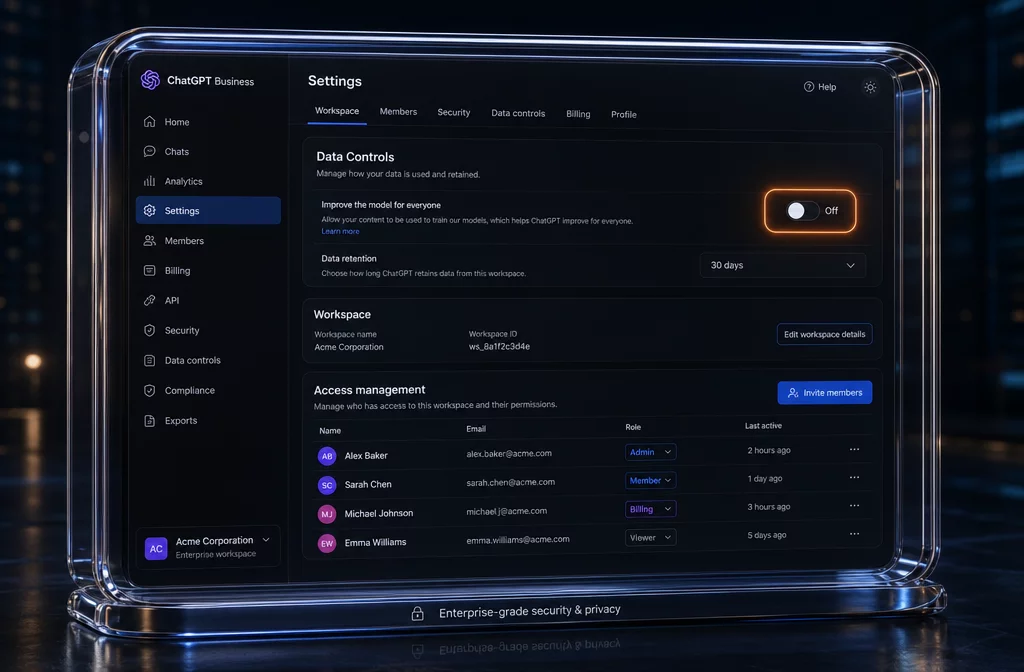Image resolution: width=1024 pixels, height=672 pixels.
Task: Change Michael Johnson's Billing role dropdown
Action: [650, 509]
